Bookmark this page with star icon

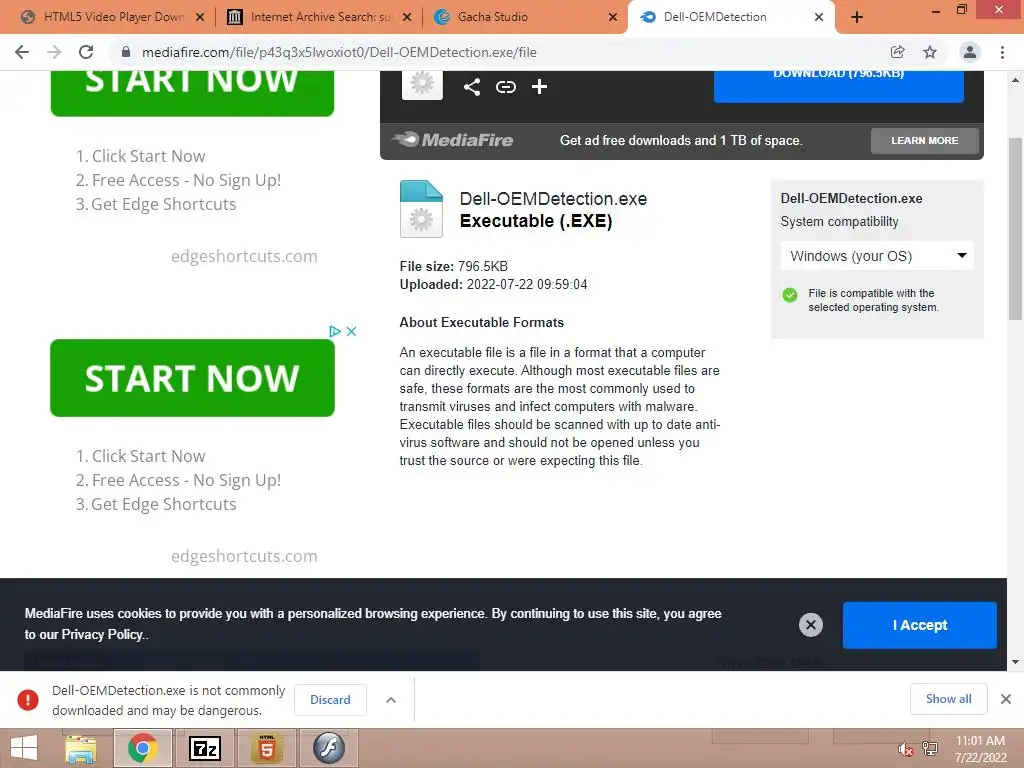930,52
